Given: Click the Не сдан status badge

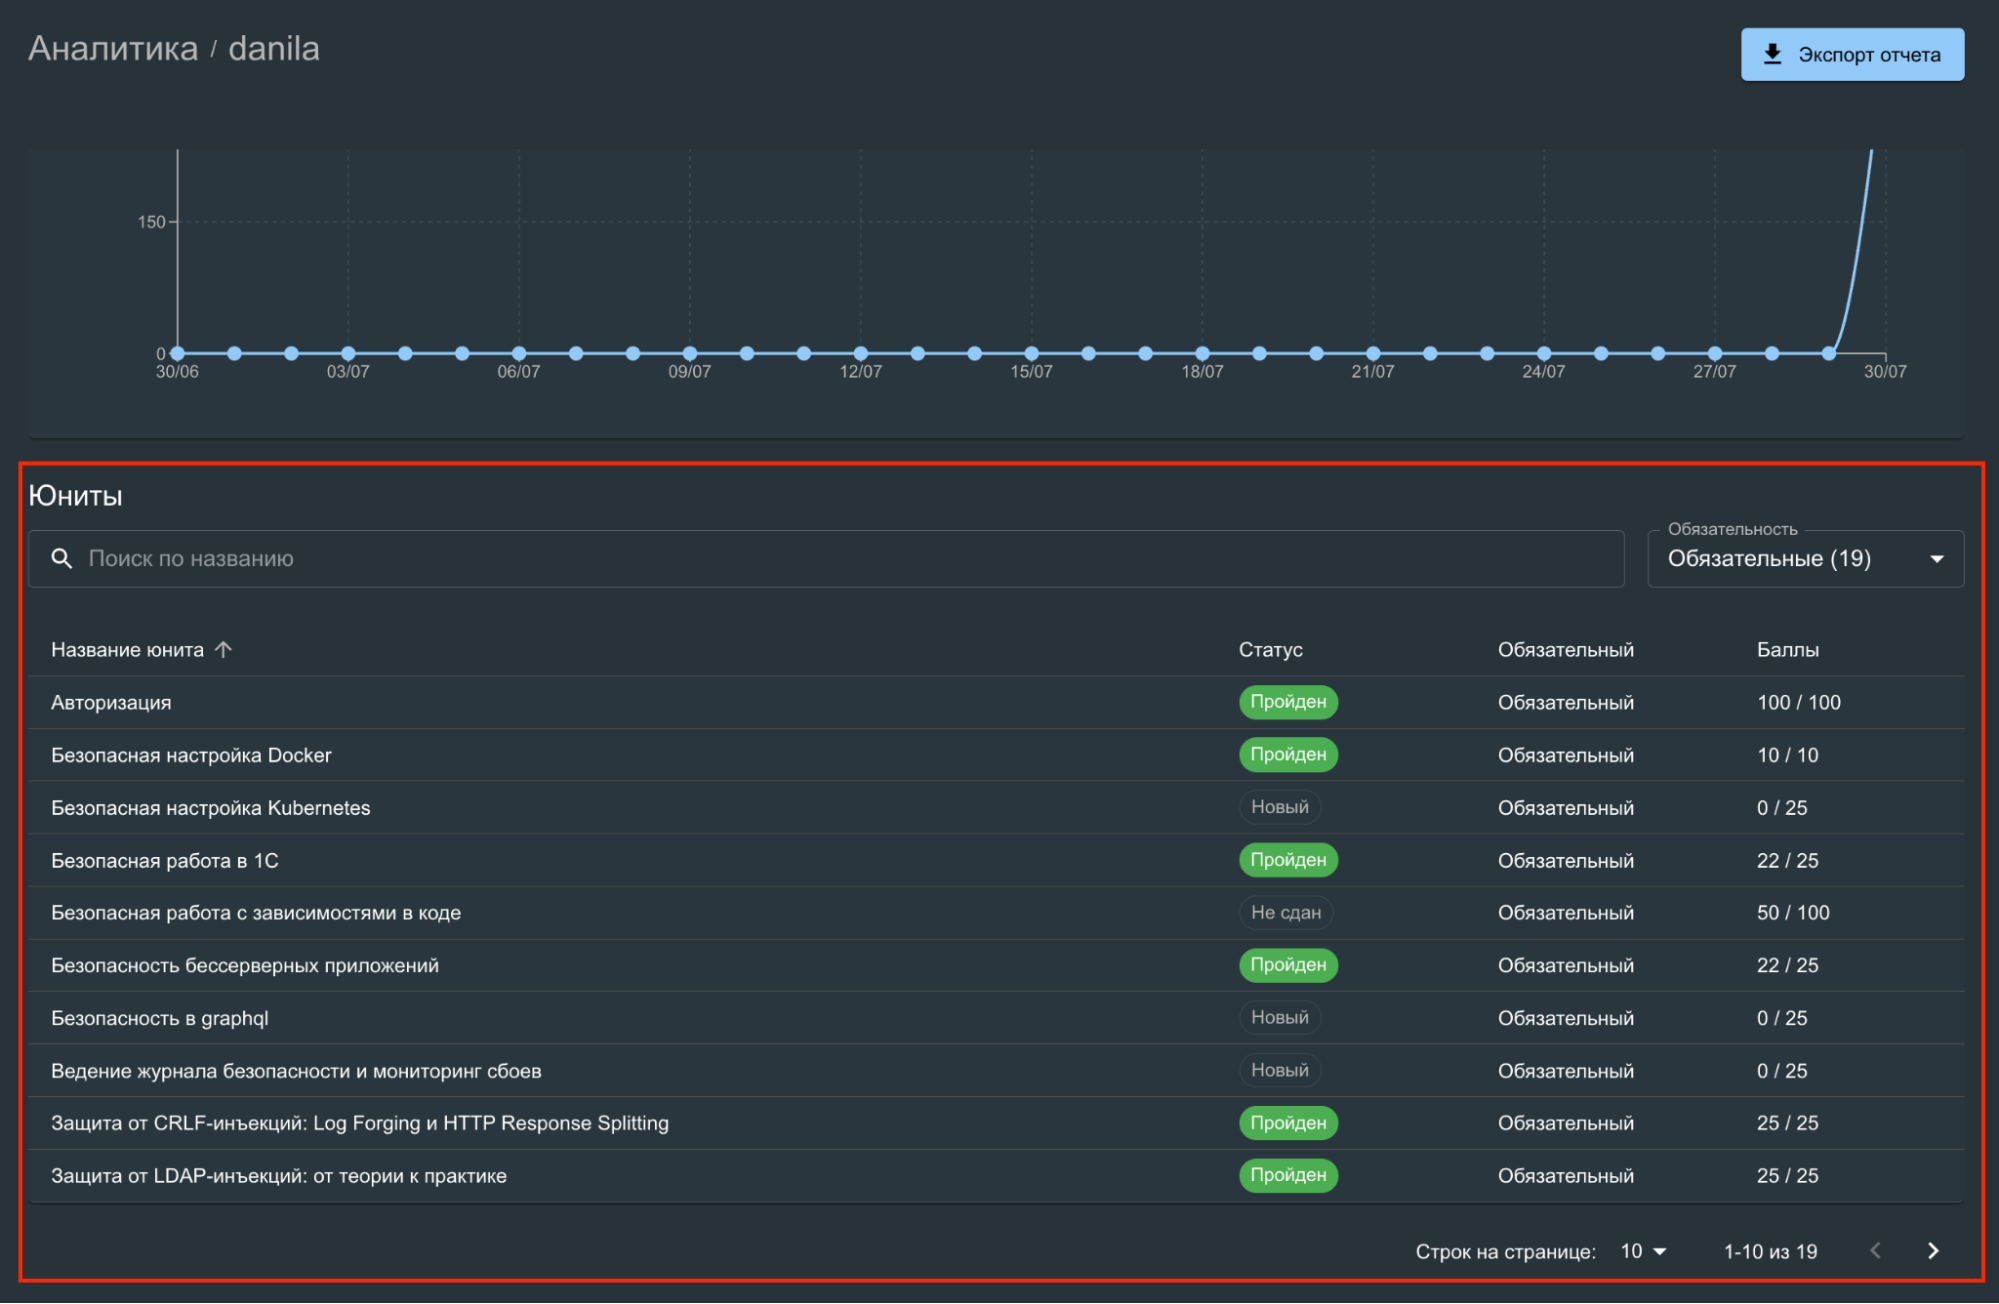Looking at the screenshot, I should pos(1286,912).
